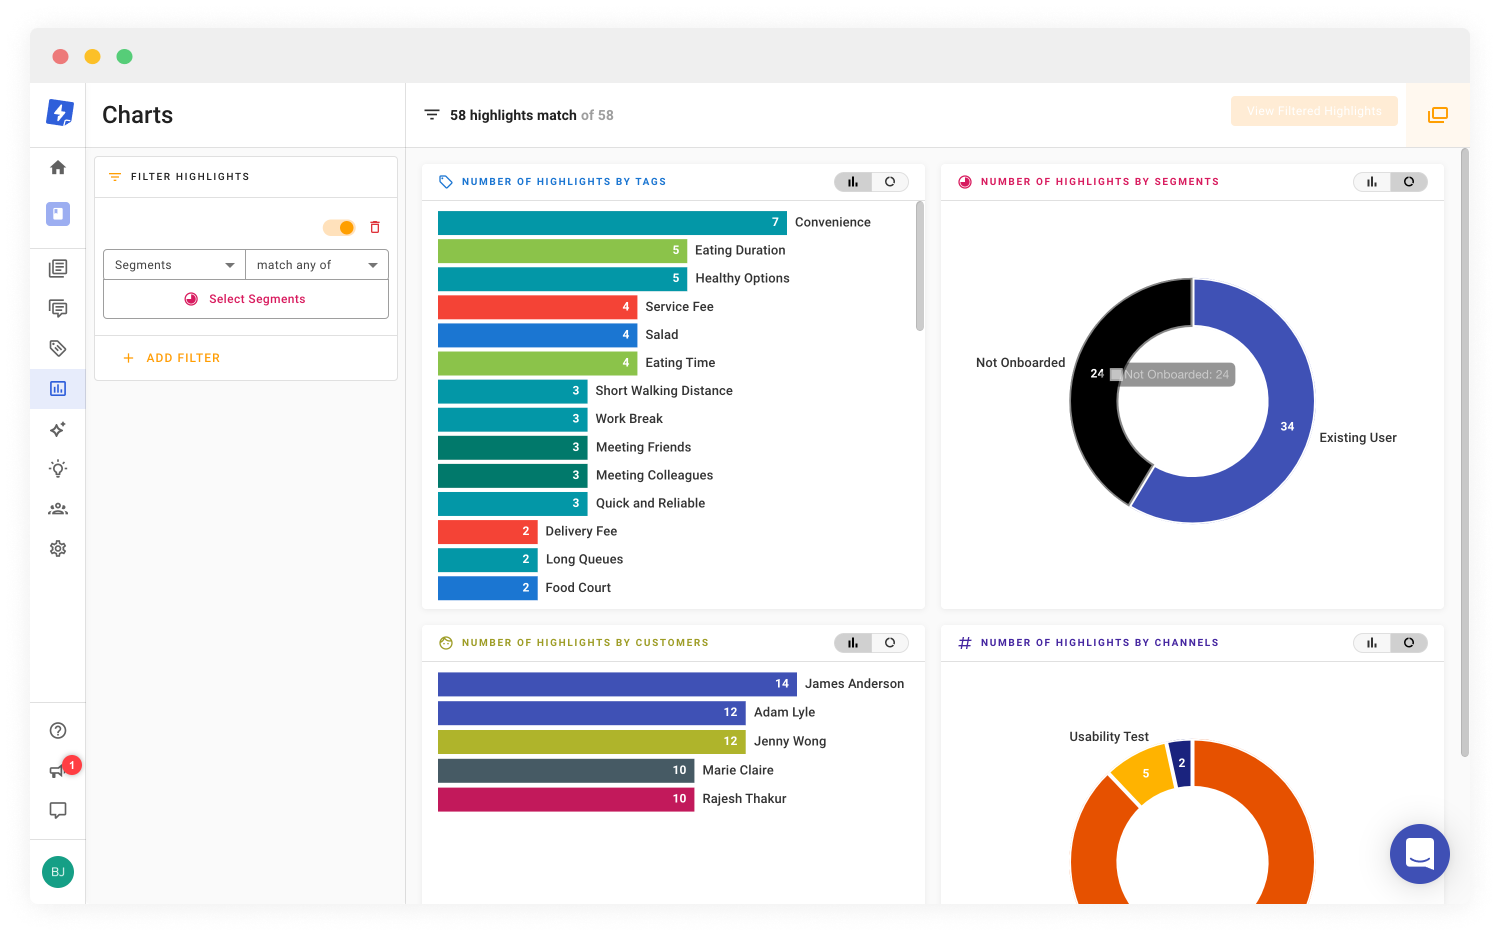Click the Rajesh Thakur bar in Customers chart
This screenshot has width=1500, height=936.
click(566, 799)
